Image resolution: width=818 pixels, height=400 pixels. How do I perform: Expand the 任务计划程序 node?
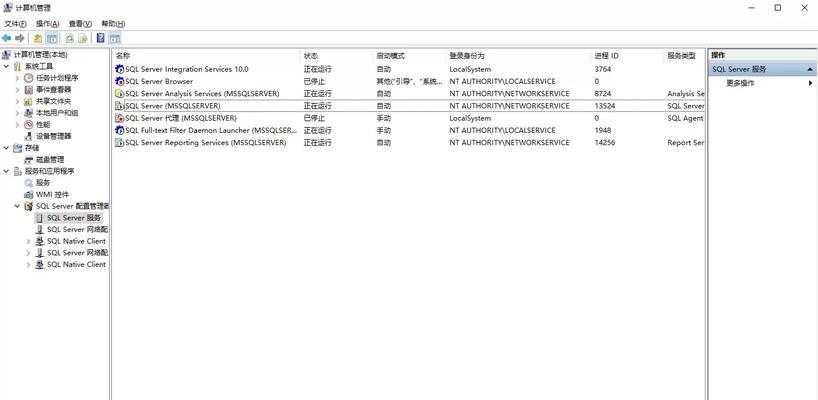[17, 78]
